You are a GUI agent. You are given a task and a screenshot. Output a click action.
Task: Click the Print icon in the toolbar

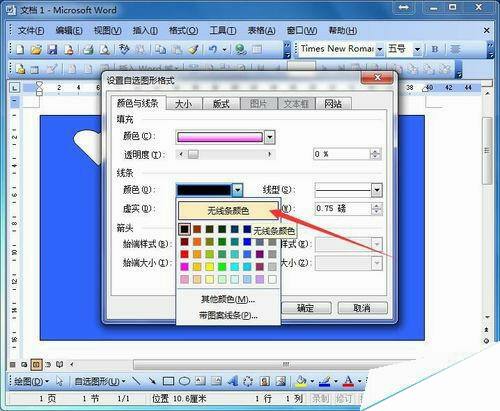pyautogui.click(x=88, y=50)
